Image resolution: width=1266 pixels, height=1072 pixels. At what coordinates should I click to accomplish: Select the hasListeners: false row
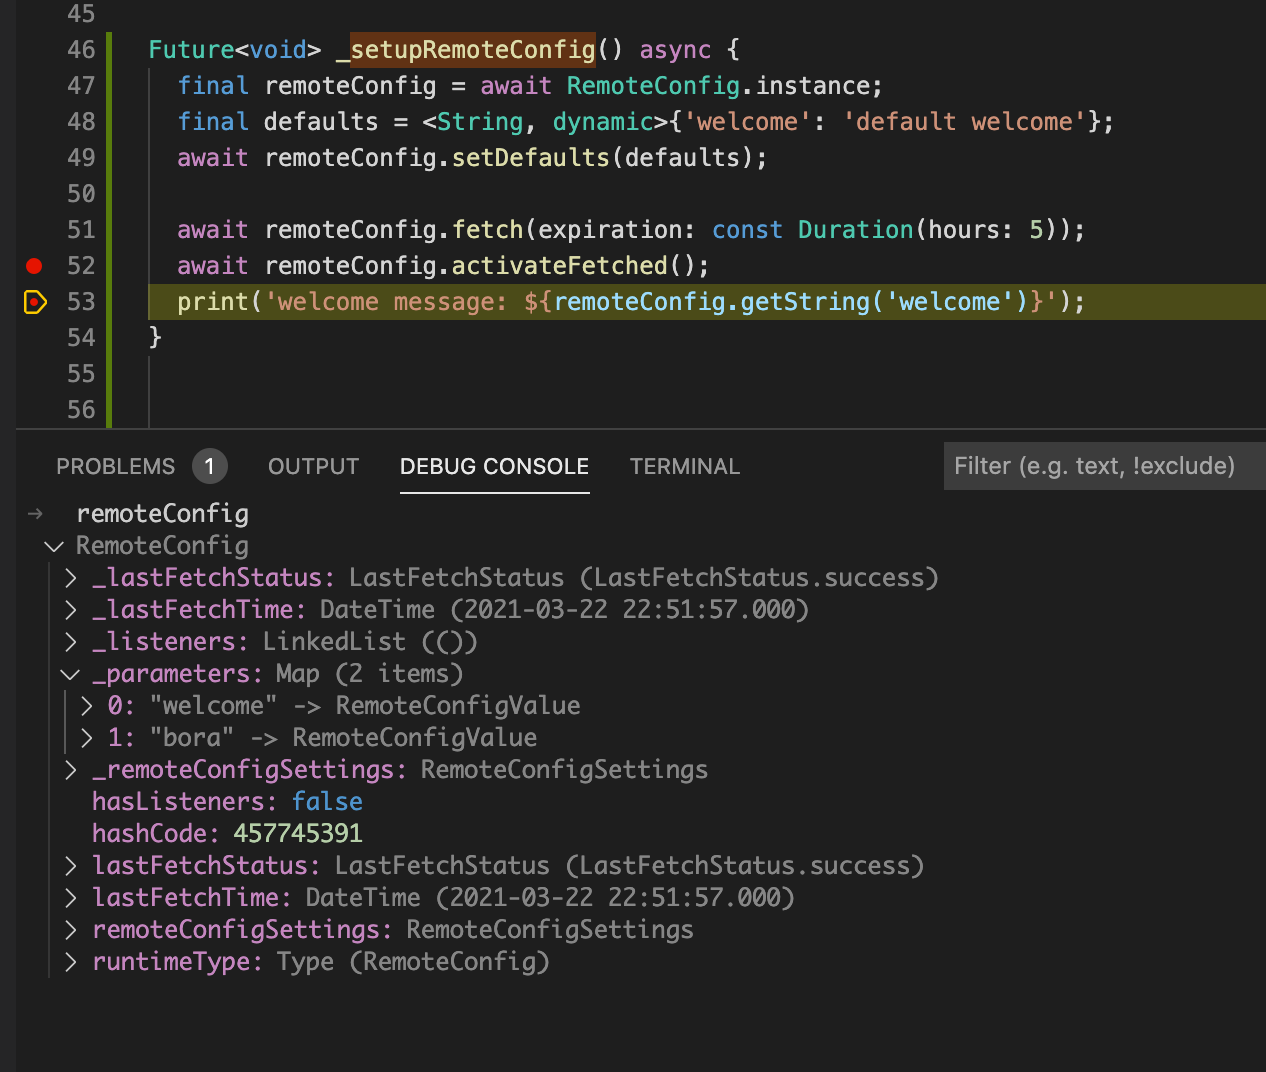[227, 802]
